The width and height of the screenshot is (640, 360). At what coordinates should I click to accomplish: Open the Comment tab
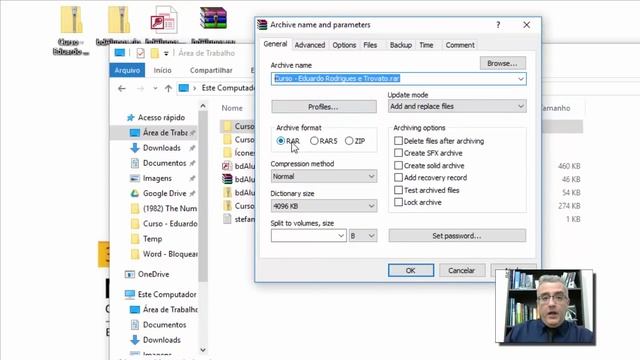coord(460,45)
